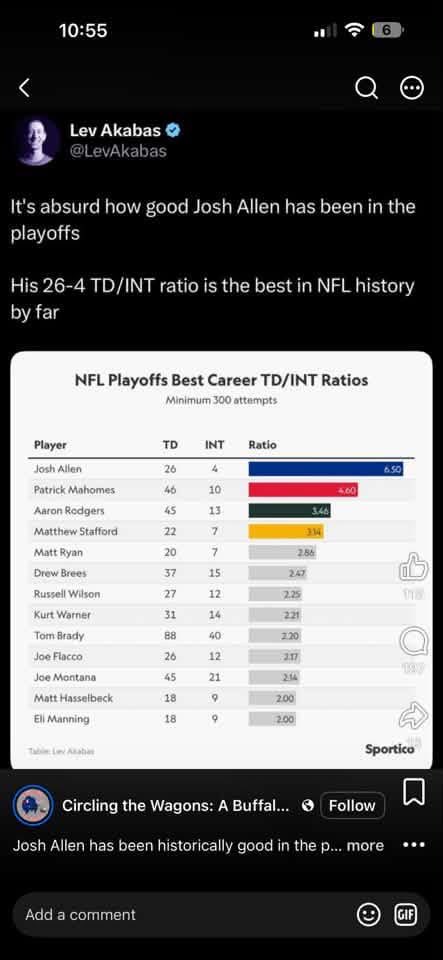443x960 pixels.
Task: Open GIF picker in comment bar
Action: pos(407,915)
